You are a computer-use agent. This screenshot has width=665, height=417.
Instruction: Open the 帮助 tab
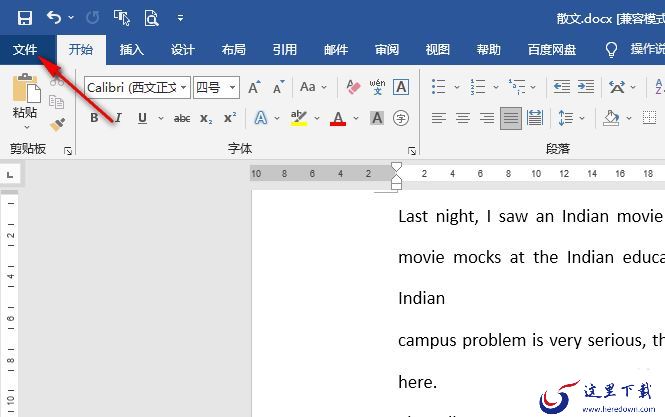(489, 50)
